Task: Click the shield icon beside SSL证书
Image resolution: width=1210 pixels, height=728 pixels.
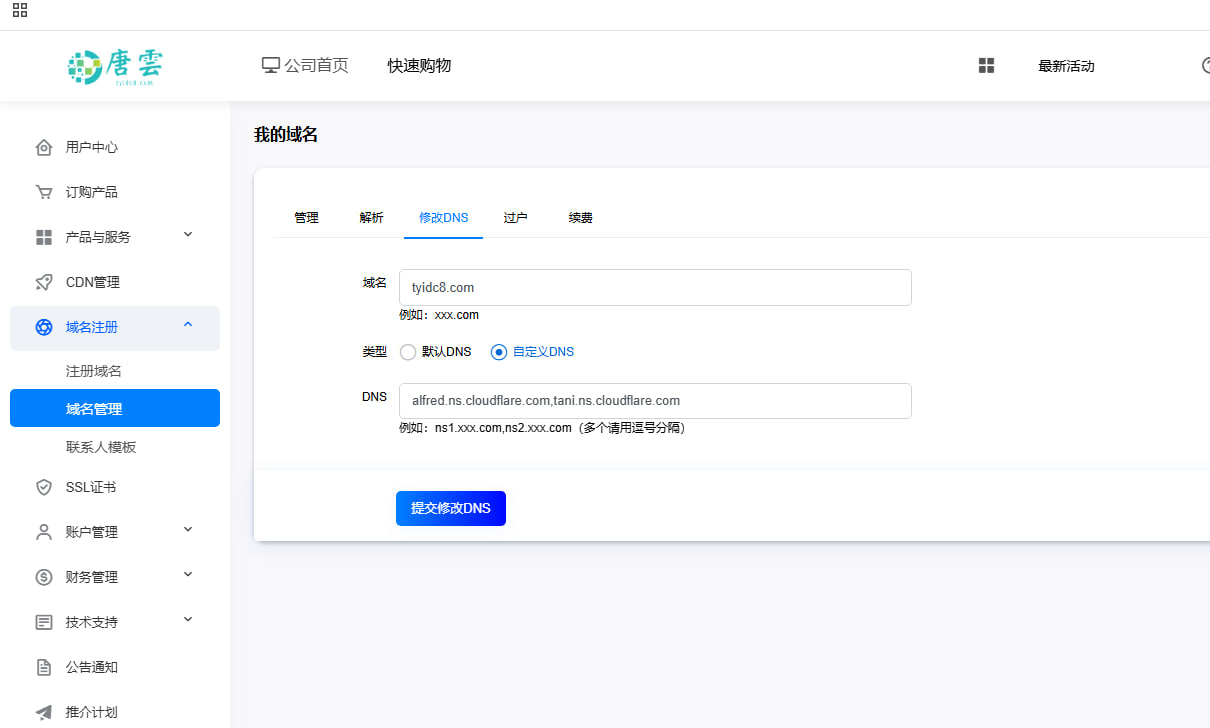Action: click(44, 487)
